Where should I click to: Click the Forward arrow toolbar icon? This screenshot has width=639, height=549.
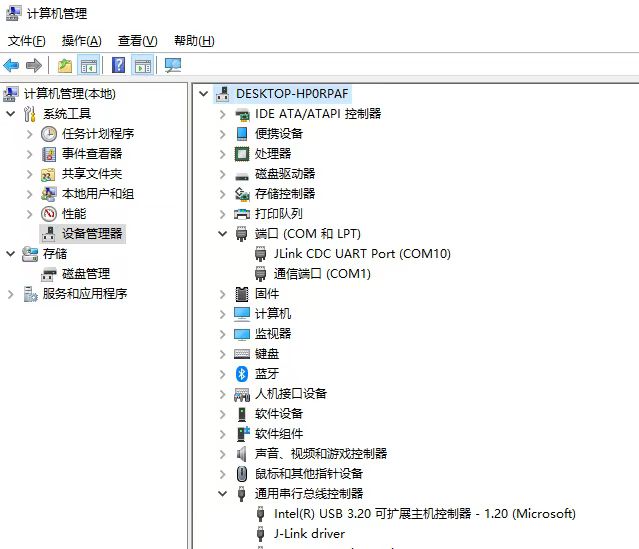coord(34,65)
